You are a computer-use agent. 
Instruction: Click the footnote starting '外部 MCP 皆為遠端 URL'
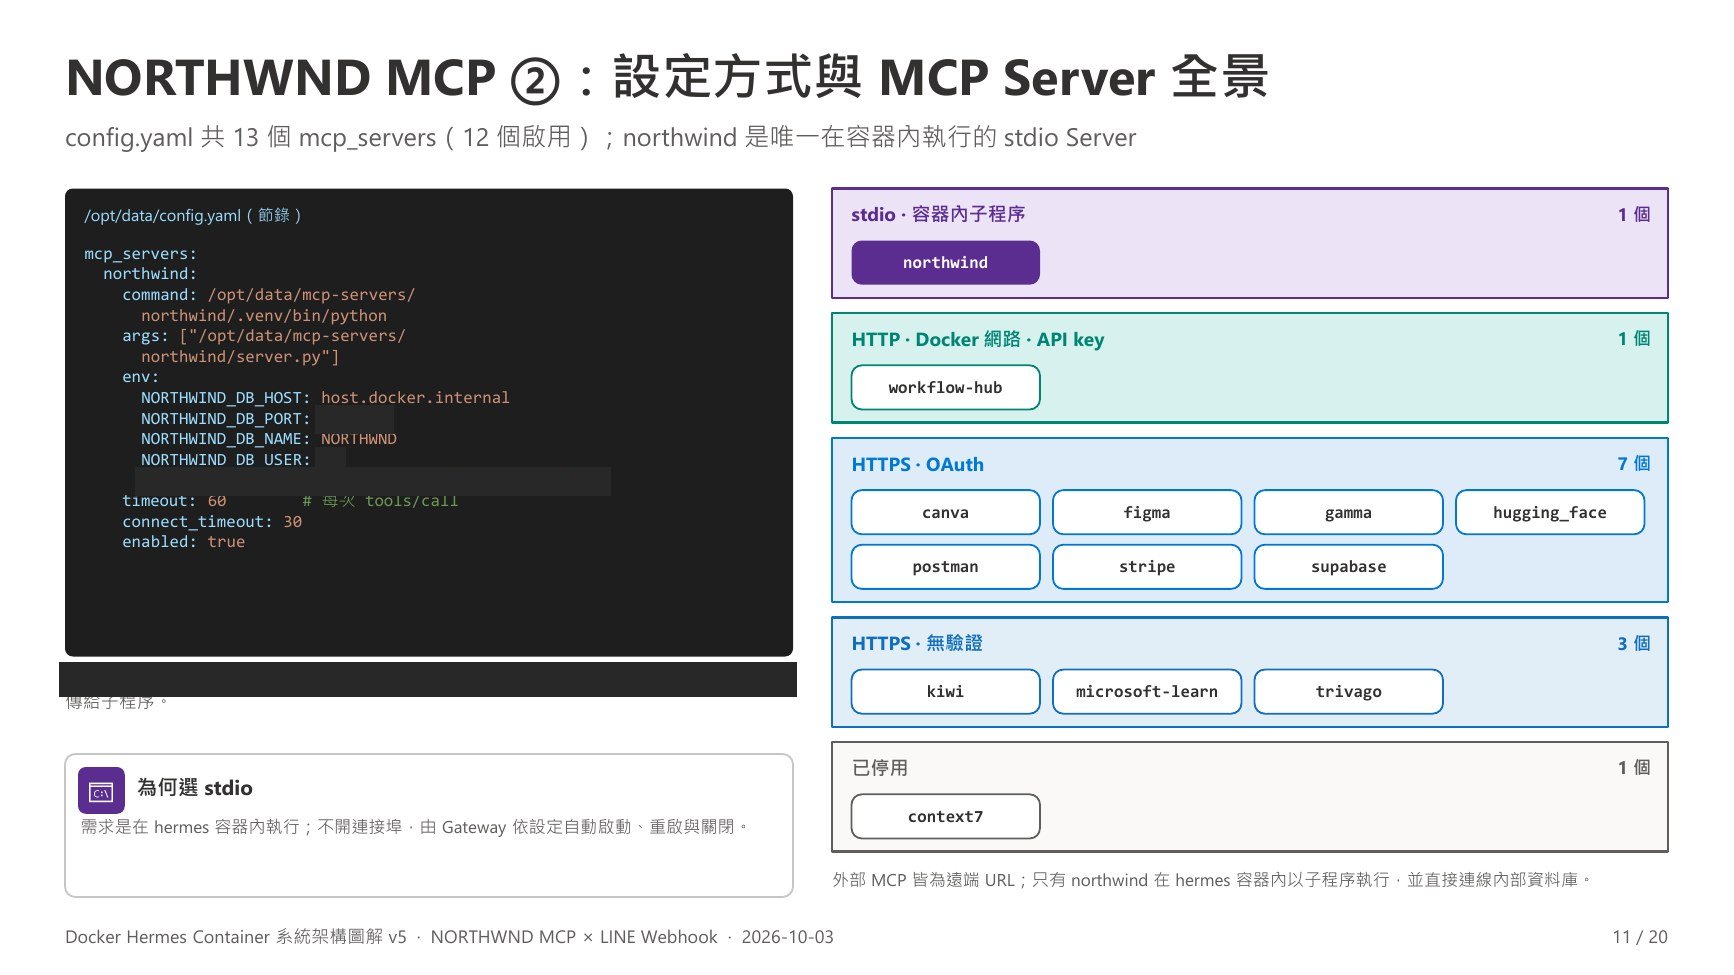pyautogui.click(x=1211, y=880)
